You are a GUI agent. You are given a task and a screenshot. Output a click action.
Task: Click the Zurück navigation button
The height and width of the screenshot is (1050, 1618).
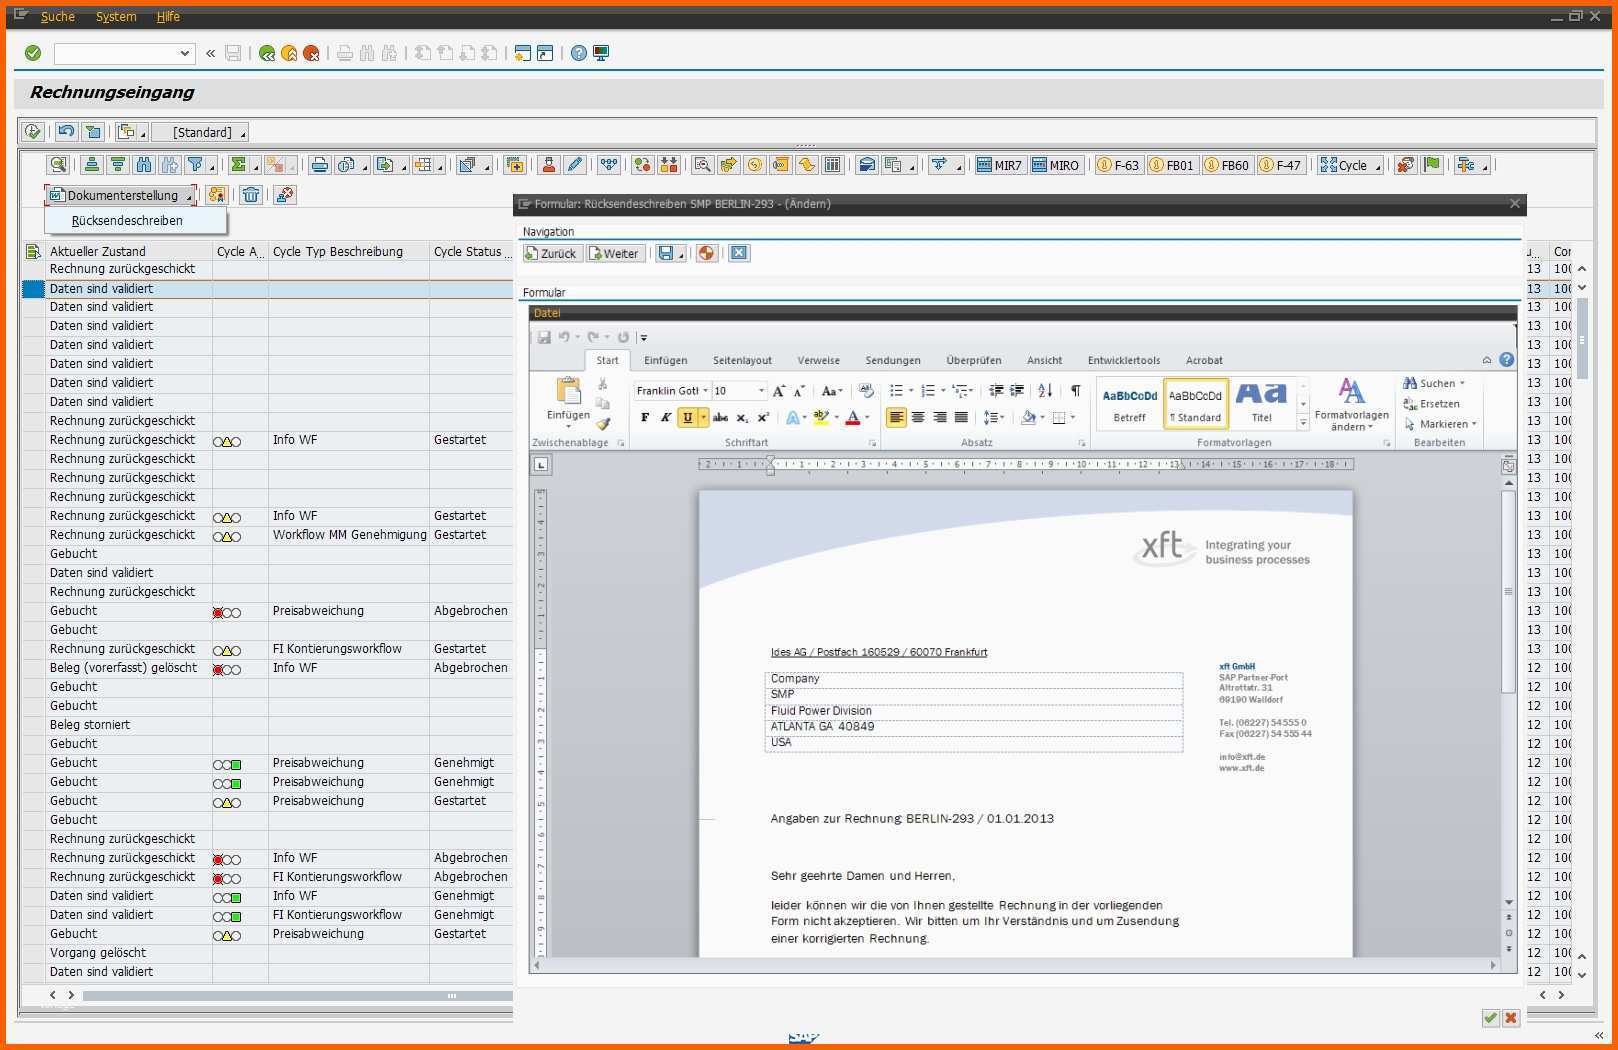tap(551, 253)
